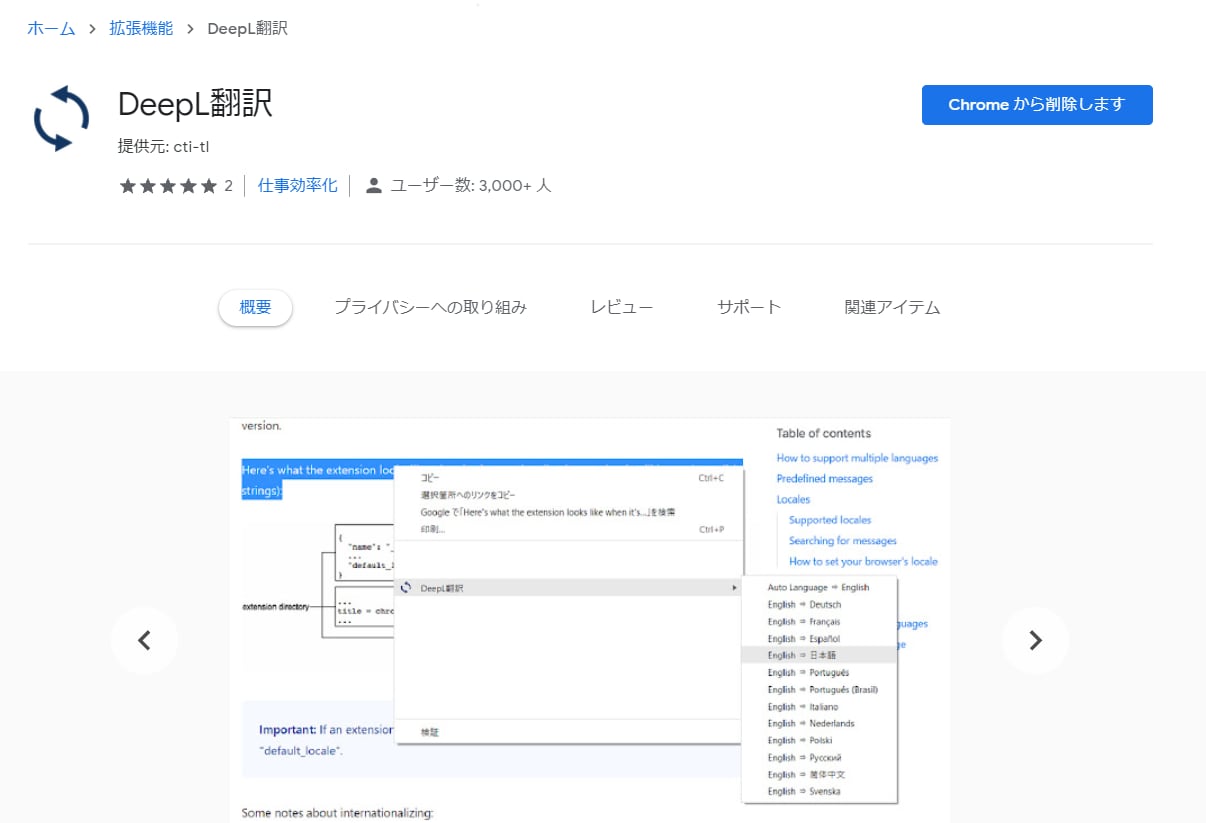Screen dimensions: 1206x823
Task: Click the ユーザー数: 3,000+ 人 text
Action: pyautogui.click(x=470, y=186)
